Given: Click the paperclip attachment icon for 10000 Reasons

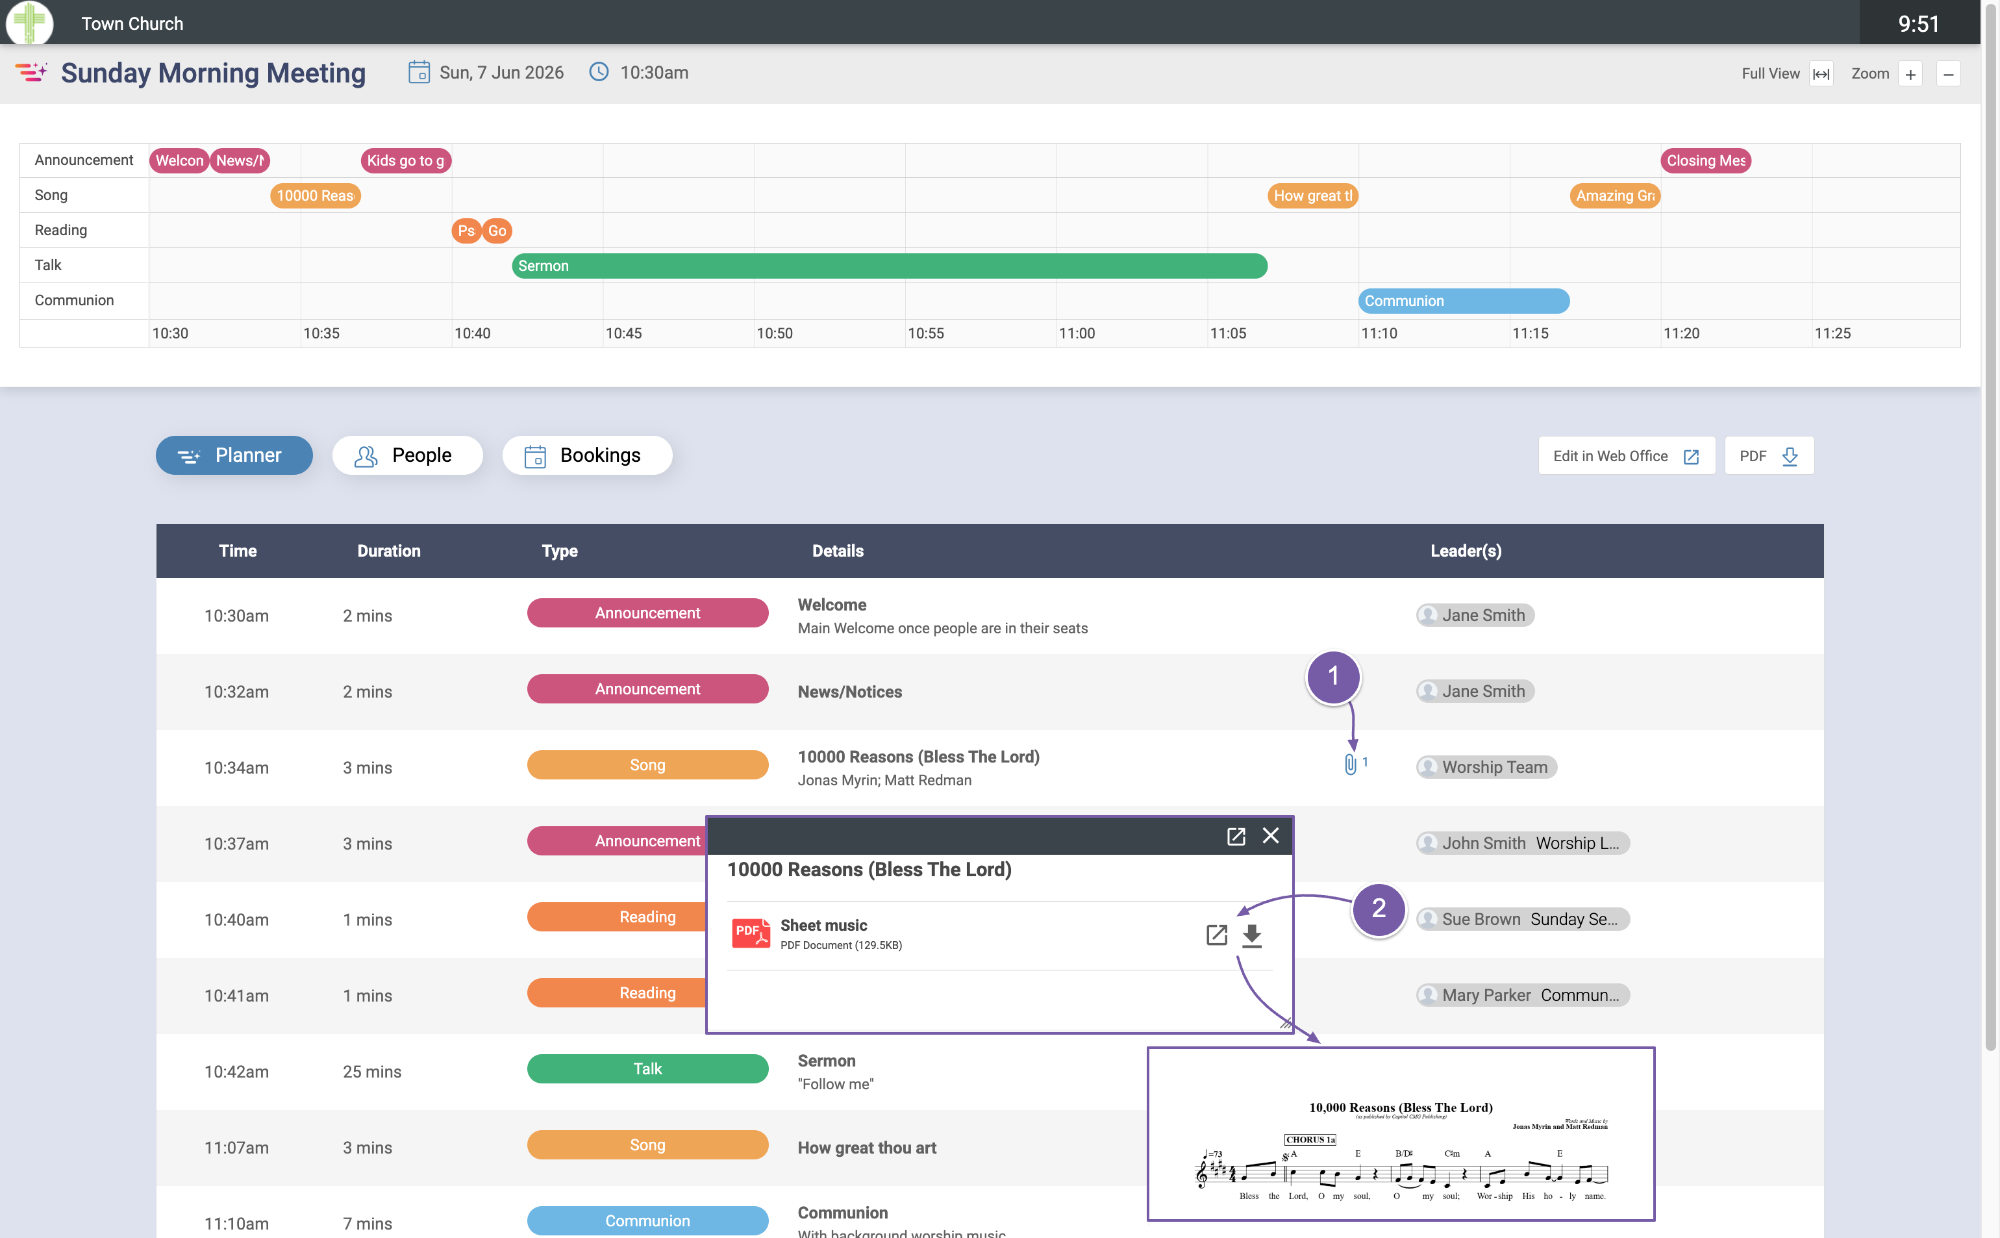Looking at the screenshot, I should [x=1351, y=765].
